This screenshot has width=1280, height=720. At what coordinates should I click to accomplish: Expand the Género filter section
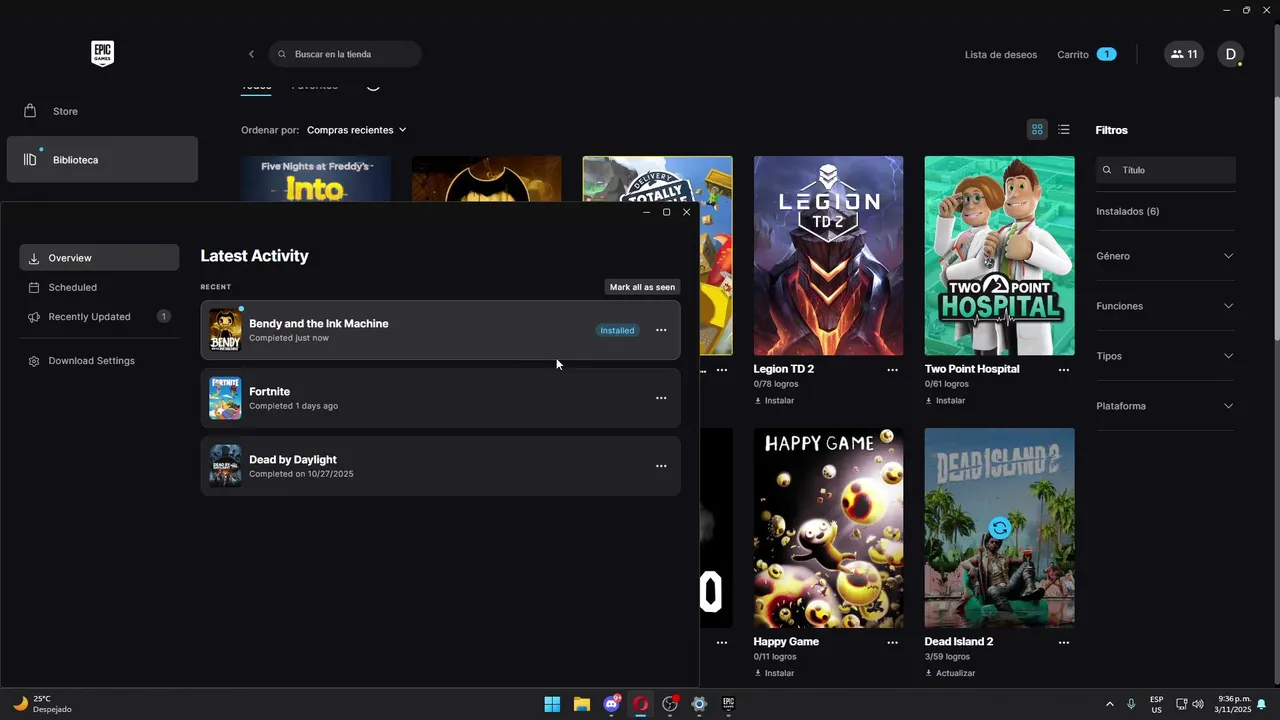tap(1165, 256)
